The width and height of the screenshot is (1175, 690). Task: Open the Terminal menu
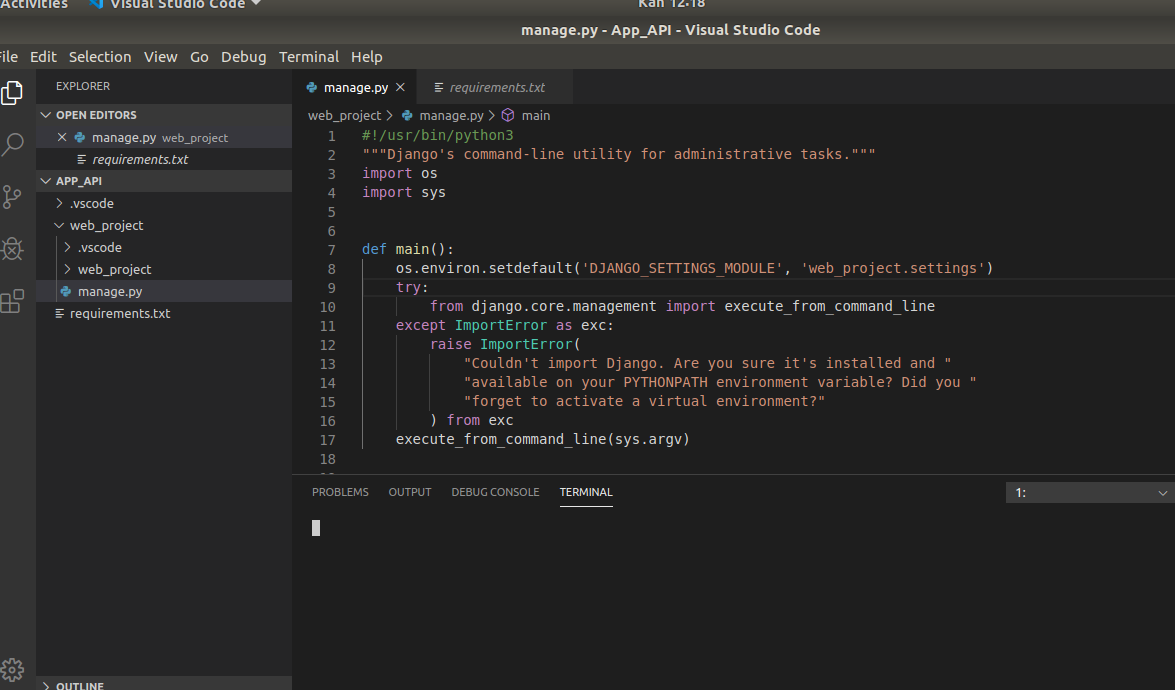click(x=309, y=57)
